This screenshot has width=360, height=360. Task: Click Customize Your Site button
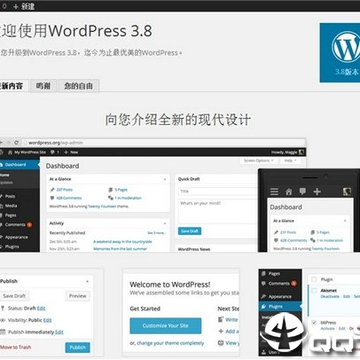tap(166, 326)
